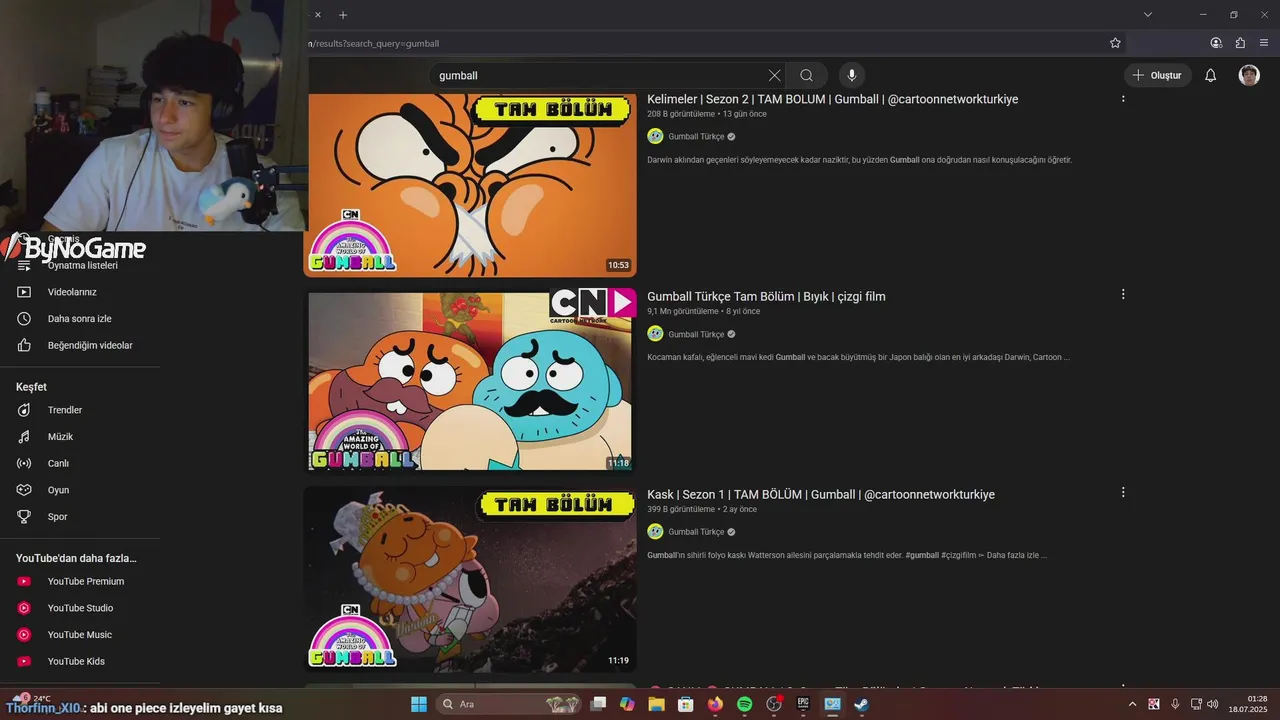1280x720 pixels.
Task: Open more options for Kelimeler video
Action: [x=1123, y=98]
